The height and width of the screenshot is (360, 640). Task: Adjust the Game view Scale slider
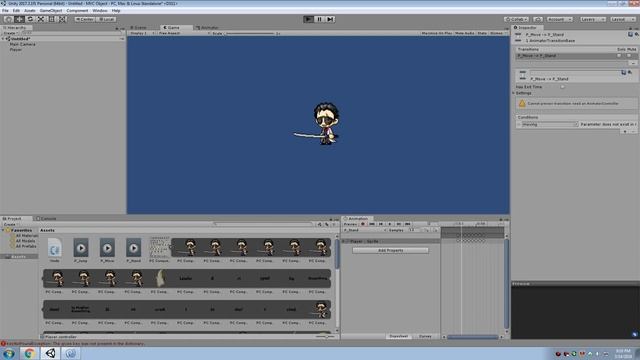pos(250,33)
